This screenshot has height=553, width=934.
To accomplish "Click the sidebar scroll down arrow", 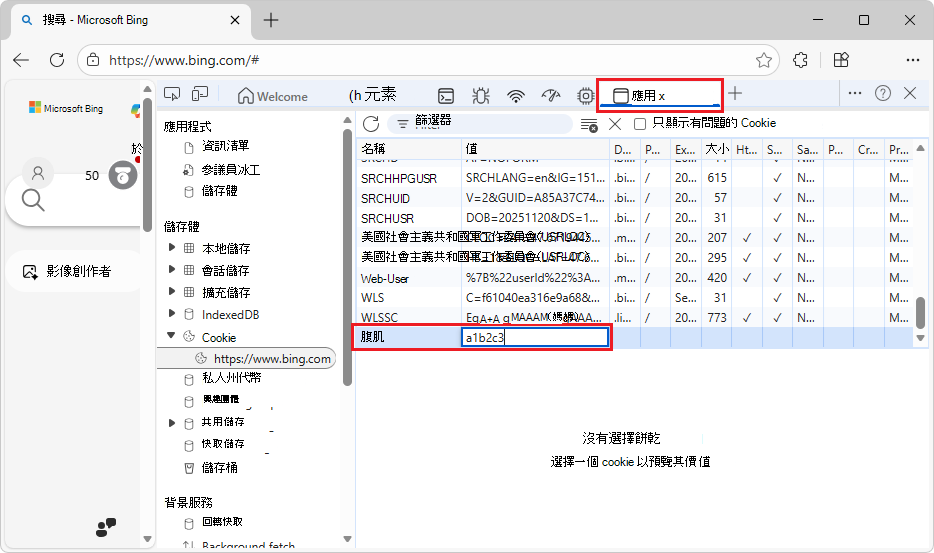I will click(x=347, y=539).
